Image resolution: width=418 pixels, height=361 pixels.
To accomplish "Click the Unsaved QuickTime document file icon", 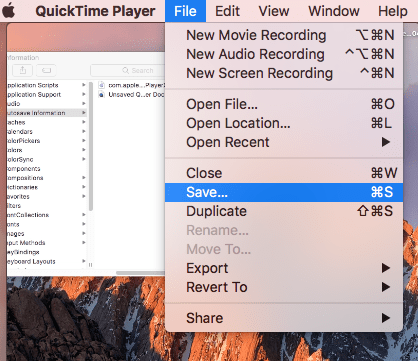I will [x=102, y=95].
